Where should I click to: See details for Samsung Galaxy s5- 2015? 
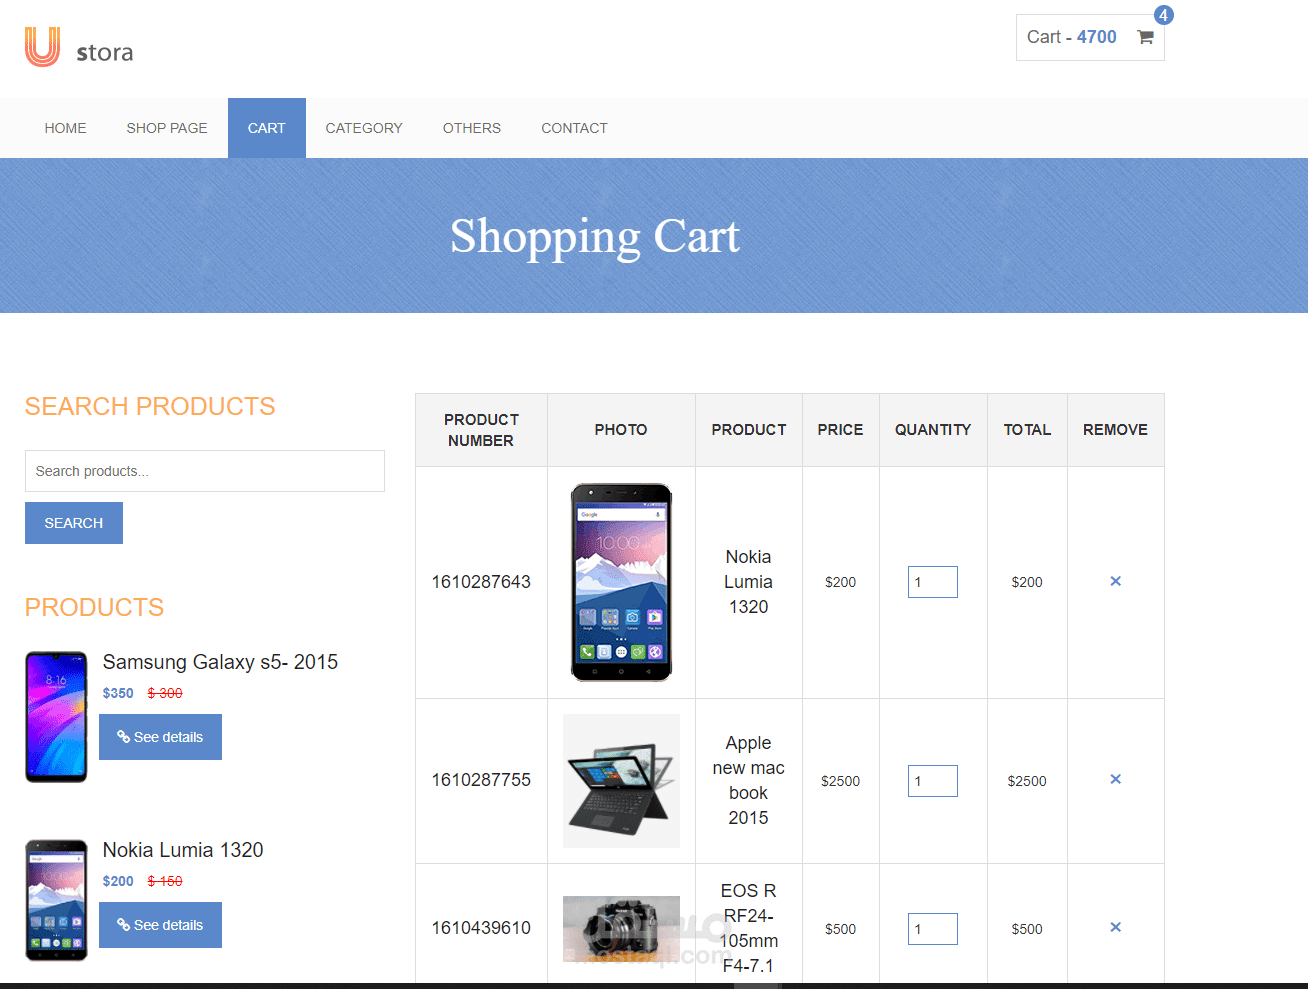point(160,737)
